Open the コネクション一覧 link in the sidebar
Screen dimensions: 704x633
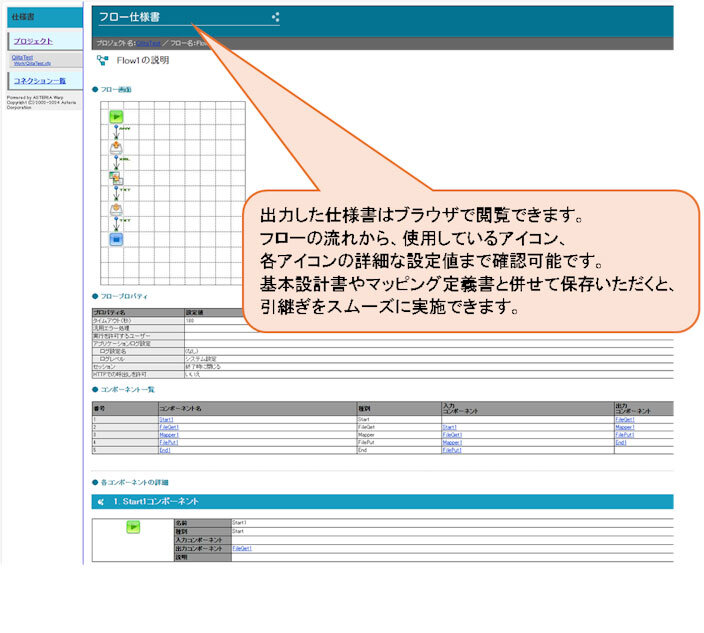coord(40,81)
